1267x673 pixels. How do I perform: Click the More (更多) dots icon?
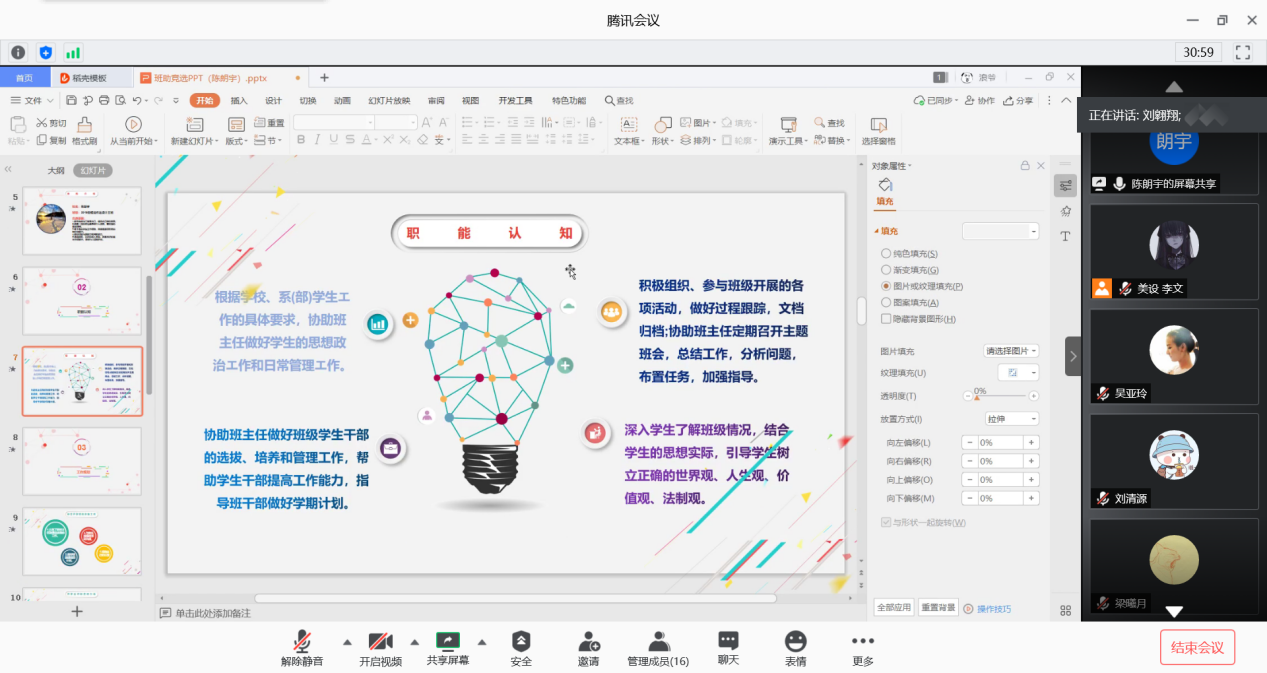863,641
